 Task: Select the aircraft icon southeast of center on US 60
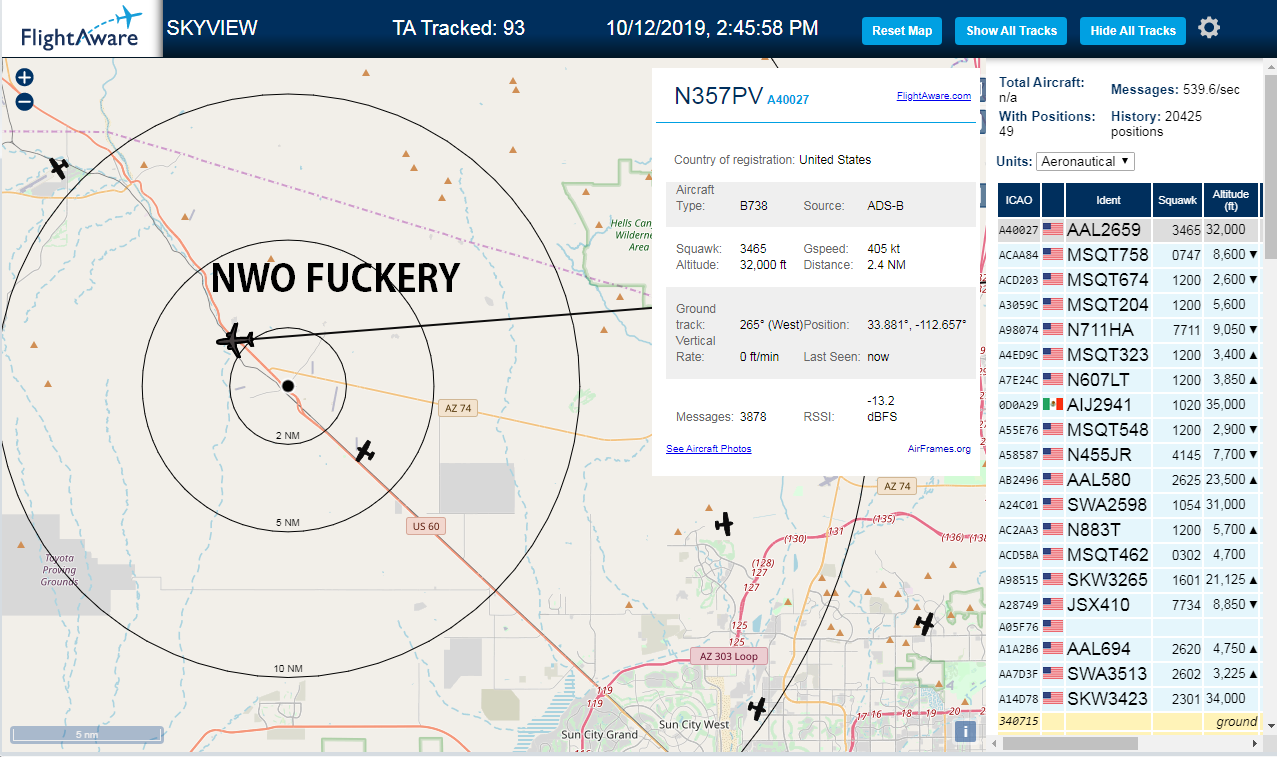(365, 451)
